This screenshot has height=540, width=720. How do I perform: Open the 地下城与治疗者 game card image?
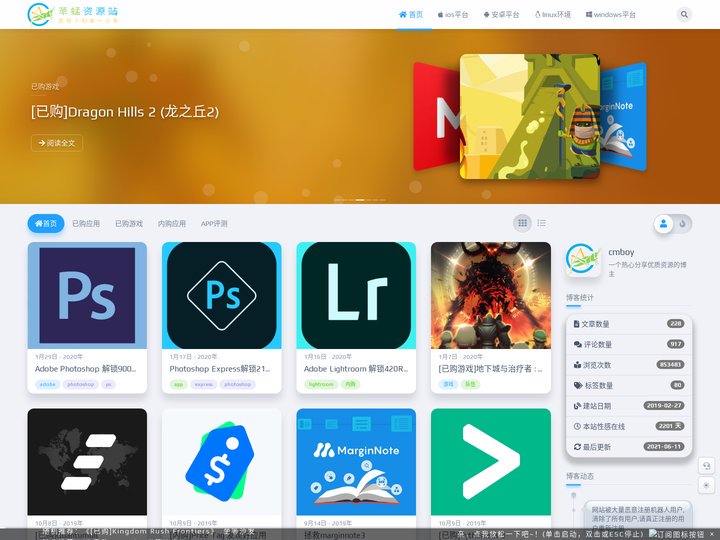[x=491, y=295]
